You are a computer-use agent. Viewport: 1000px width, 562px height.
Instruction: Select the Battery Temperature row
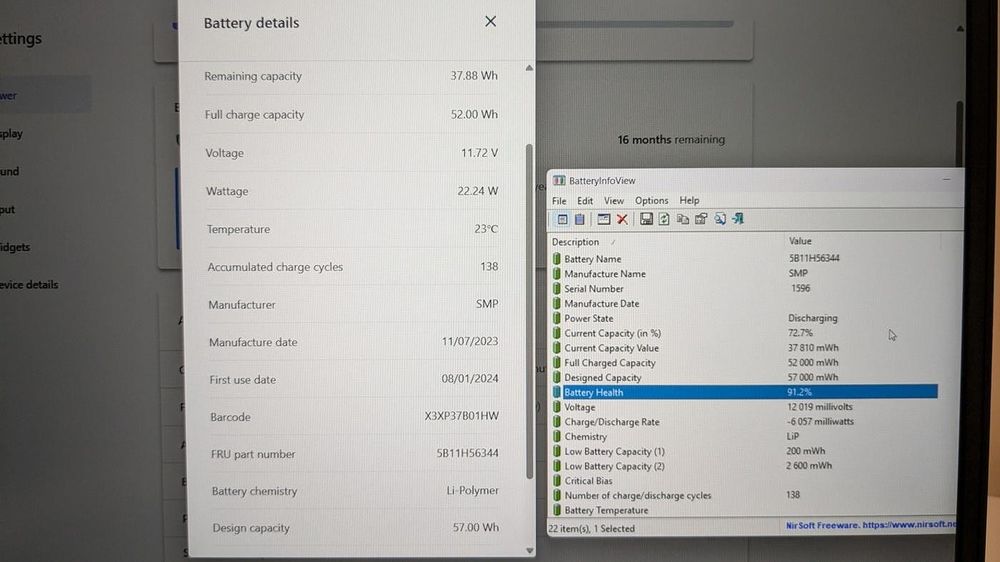point(744,510)
